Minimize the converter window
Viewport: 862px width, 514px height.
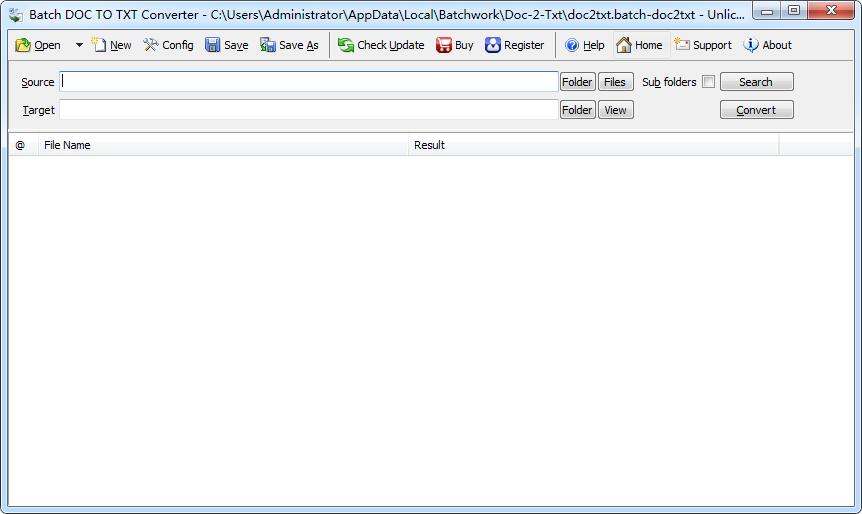click(x=767, y=10)
